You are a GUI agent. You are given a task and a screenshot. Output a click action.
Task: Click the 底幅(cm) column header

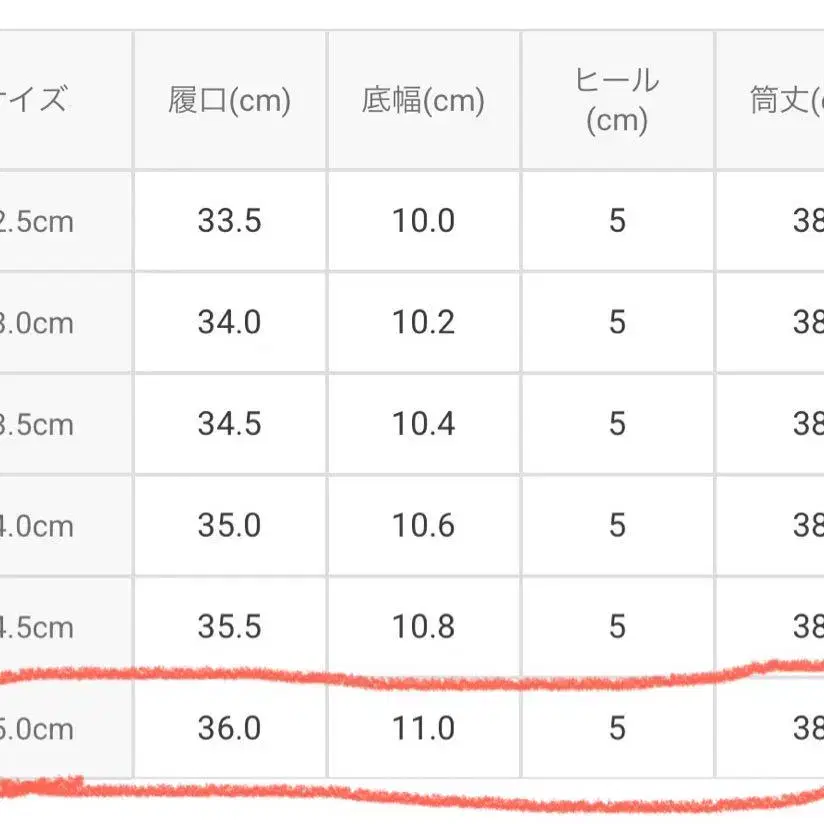click(423, 101)
